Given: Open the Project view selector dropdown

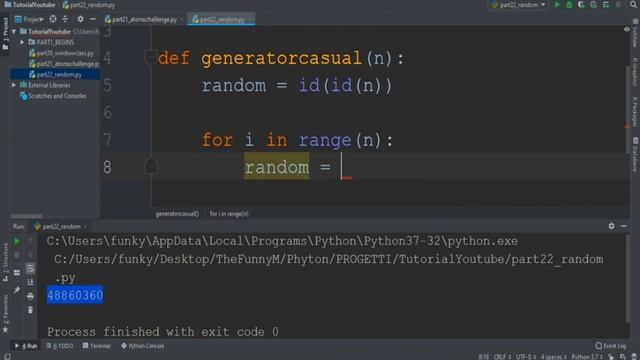Looking at the screenshot, I should (x=29, y=19).
